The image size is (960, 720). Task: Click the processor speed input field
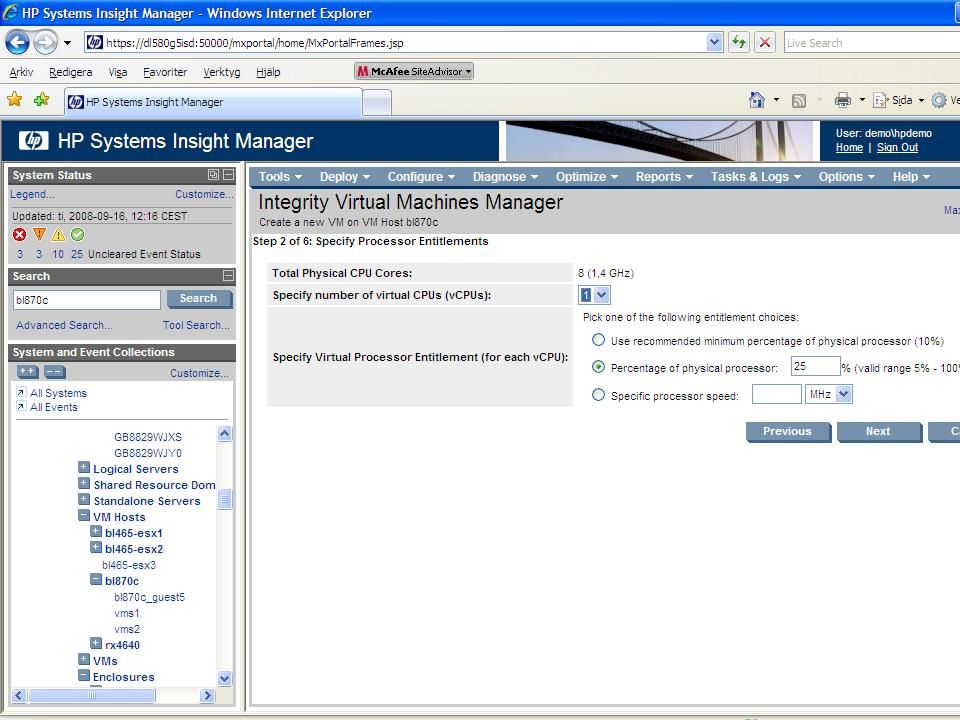point(776,394)
